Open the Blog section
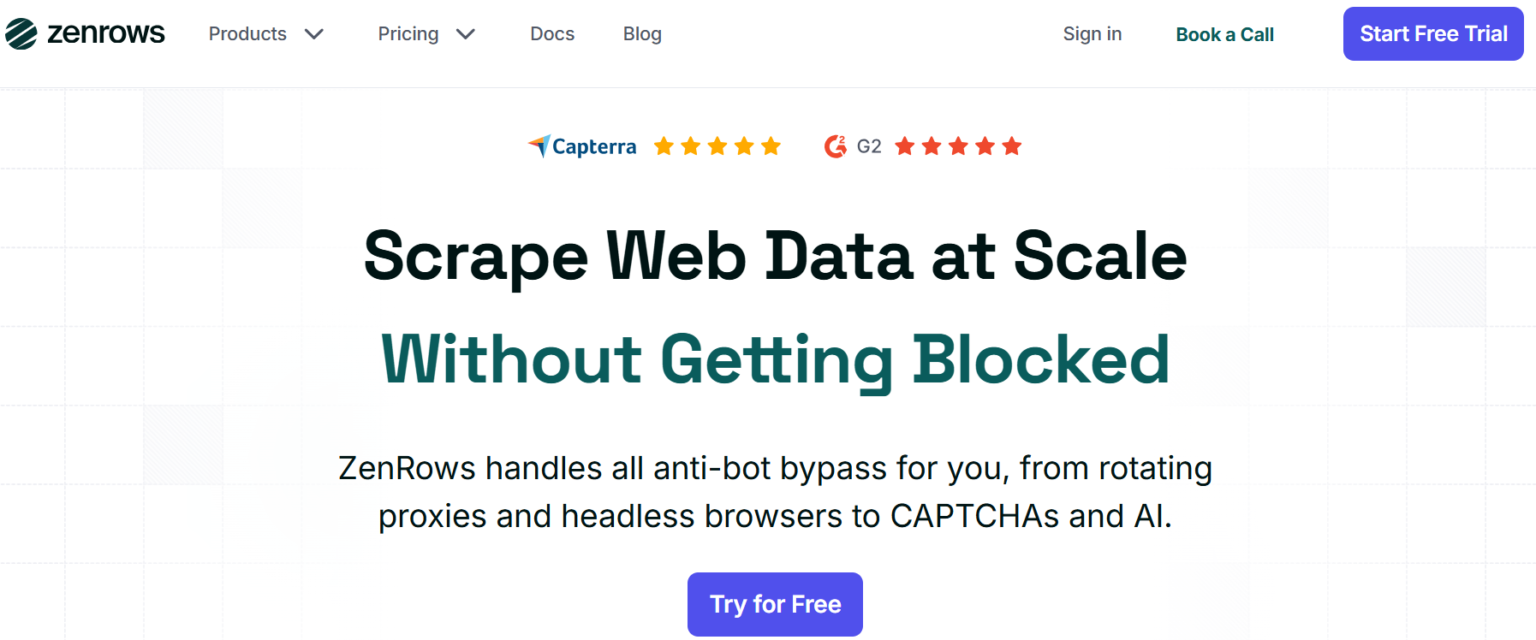The height and width of the screenshot is (640, 1536). (x=642, y=33)
